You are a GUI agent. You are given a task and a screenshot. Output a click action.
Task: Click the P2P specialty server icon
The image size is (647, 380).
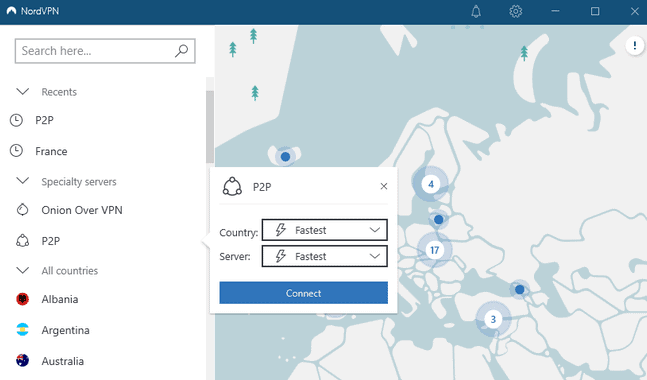[x=22, y=241]
